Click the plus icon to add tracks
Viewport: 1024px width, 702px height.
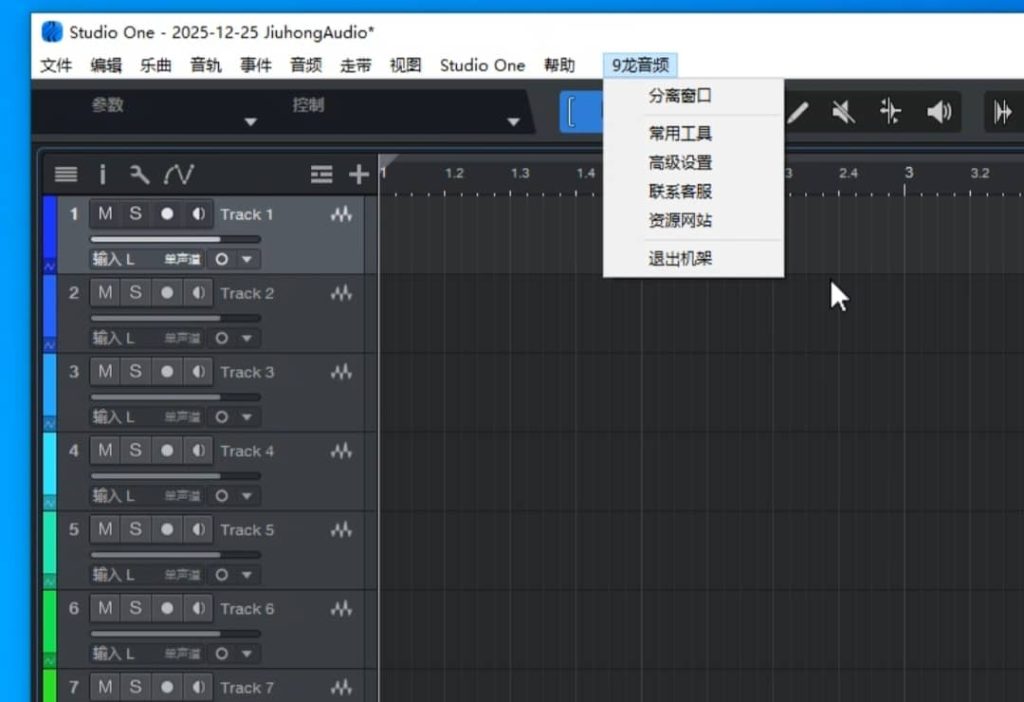pos(358,175)
